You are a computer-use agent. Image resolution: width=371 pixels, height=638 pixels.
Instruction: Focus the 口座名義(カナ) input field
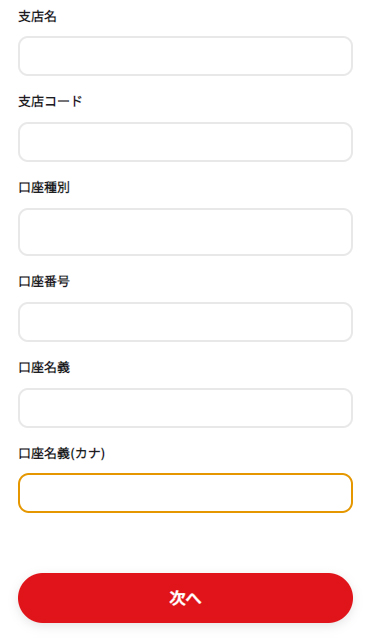click(x=185, y=493)
